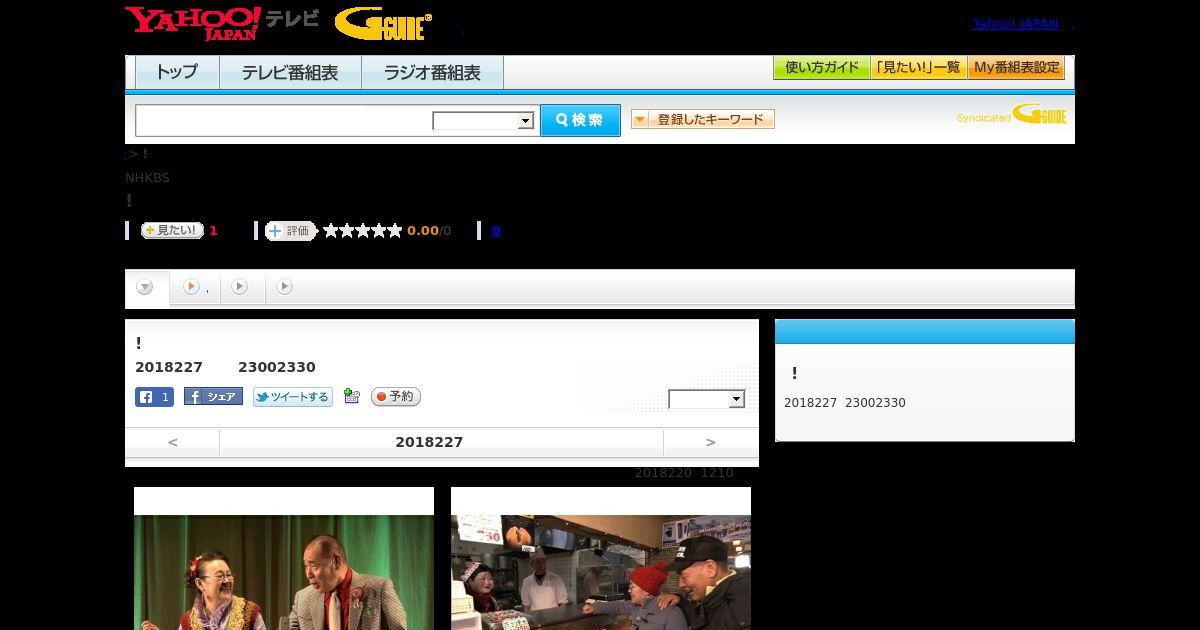The image size is (1200, 630).
Task: Tweet with the ツイートする button
Action: click(x=292, y=397)
